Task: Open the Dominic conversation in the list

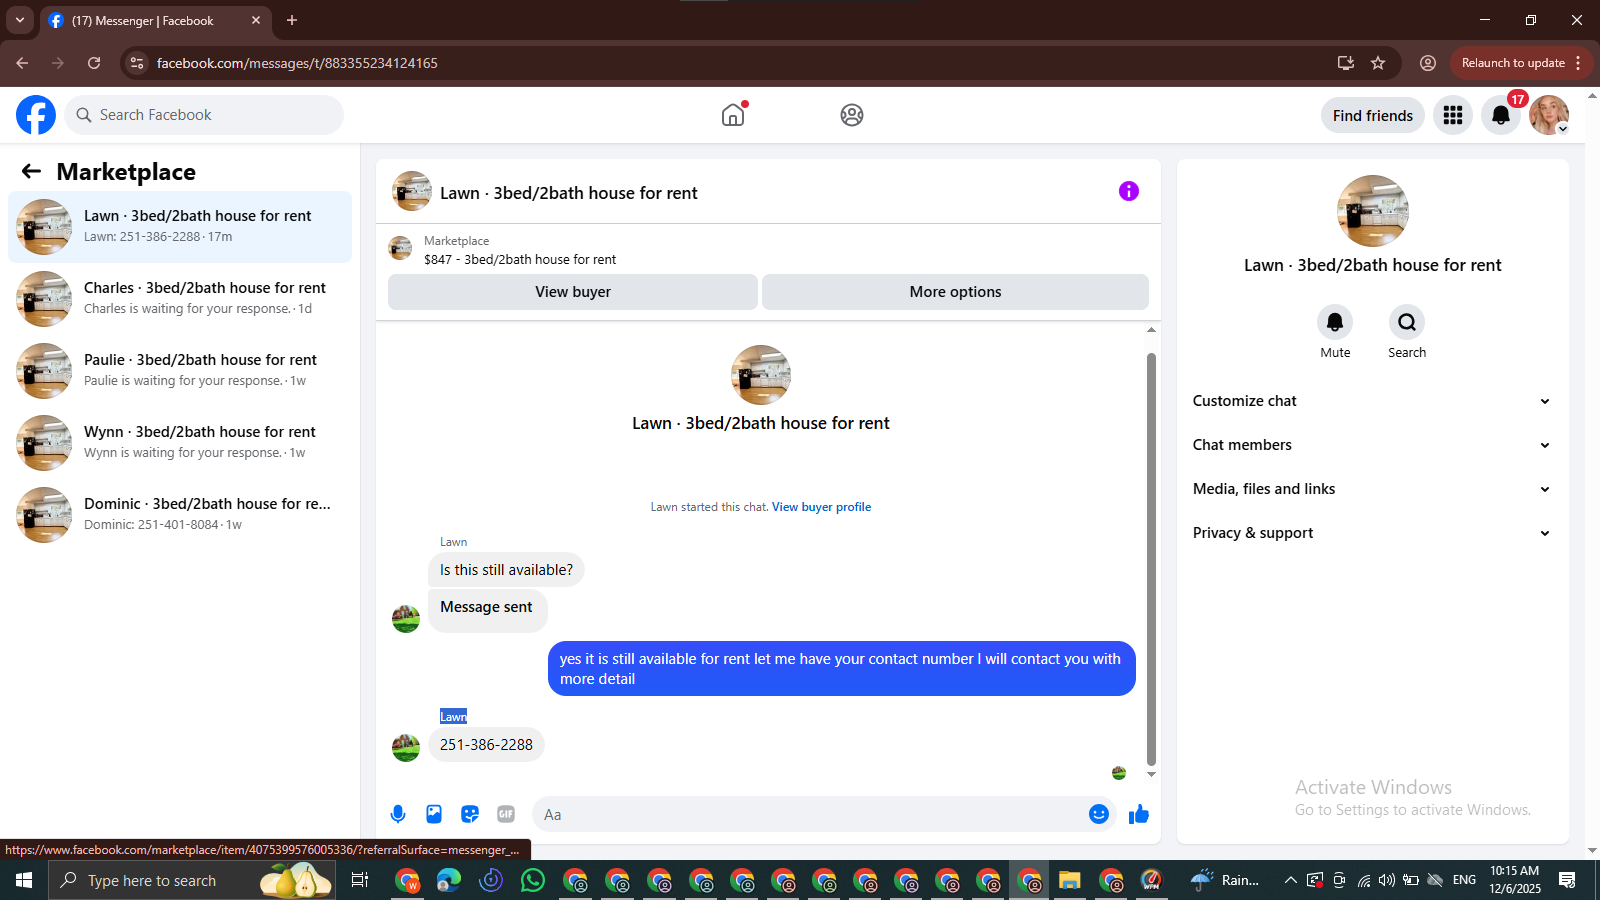Action: (x=180, y=515)
